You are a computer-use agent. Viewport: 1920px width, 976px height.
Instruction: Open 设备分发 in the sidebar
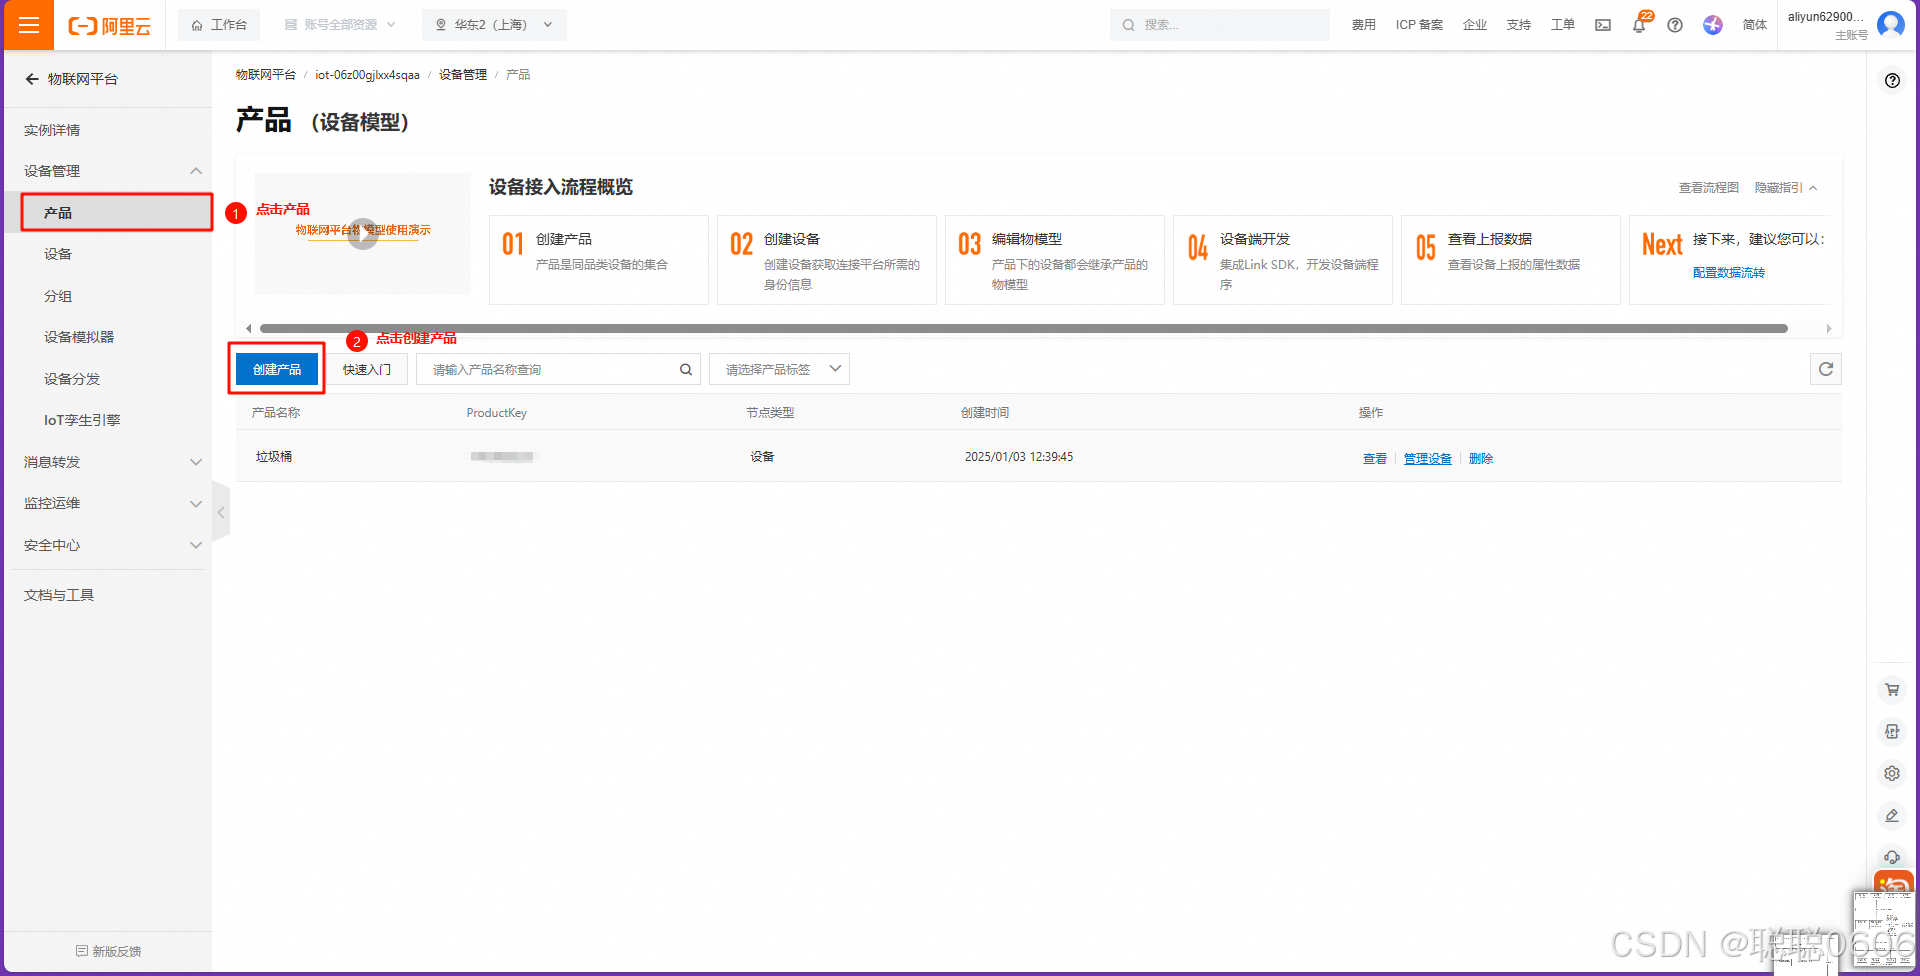click(72, 379)
